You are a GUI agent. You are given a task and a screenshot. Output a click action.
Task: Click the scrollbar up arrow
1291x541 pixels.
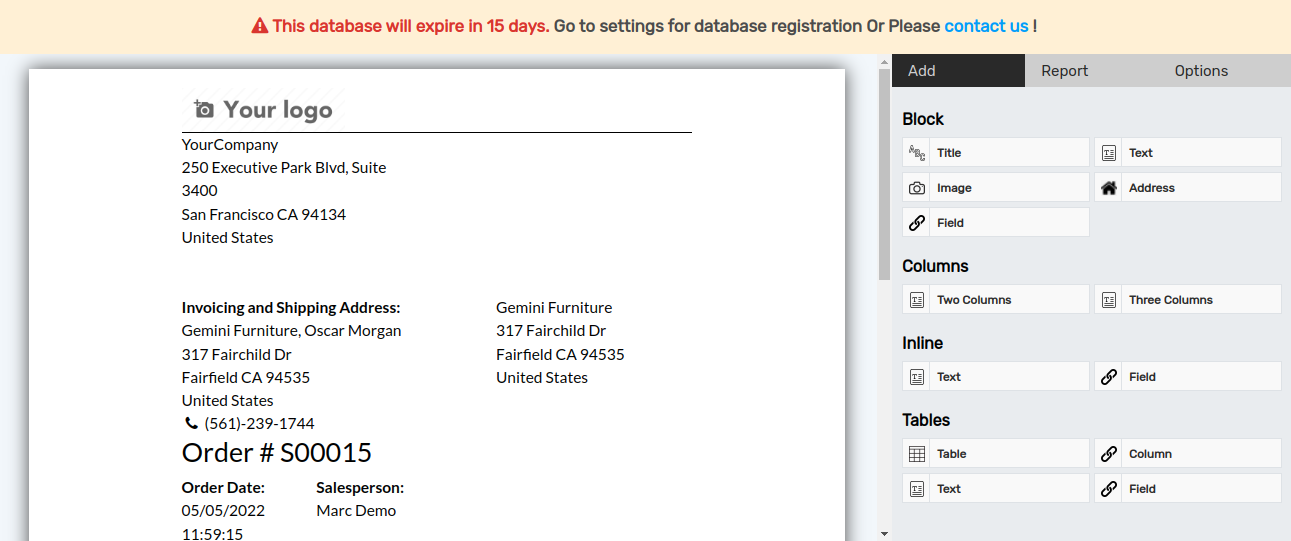[884, 62]
